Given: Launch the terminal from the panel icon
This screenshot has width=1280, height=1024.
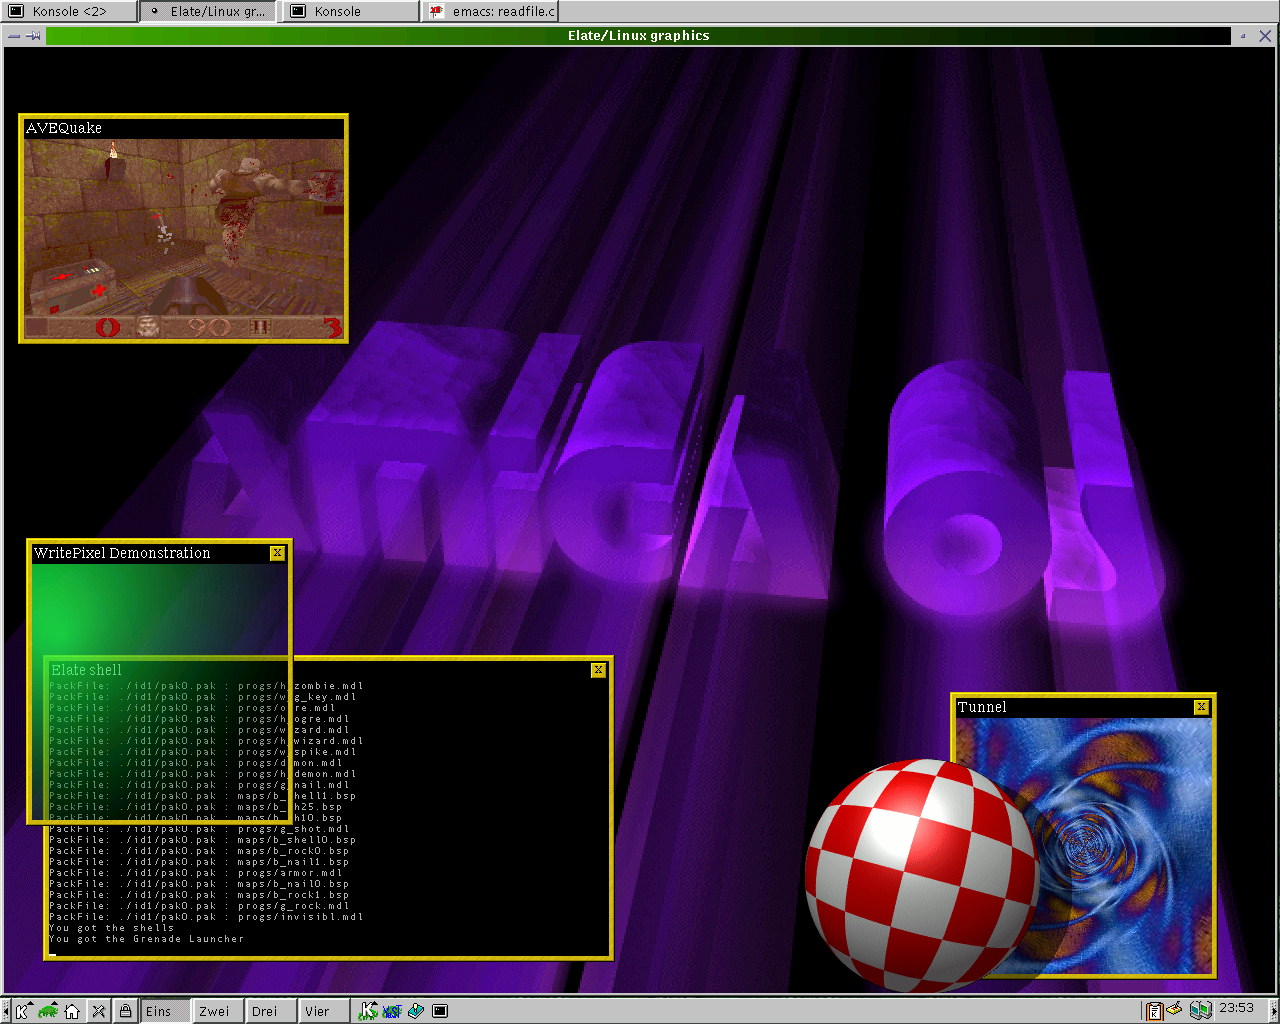Looking at the screenshot, I should [440, 1011].
